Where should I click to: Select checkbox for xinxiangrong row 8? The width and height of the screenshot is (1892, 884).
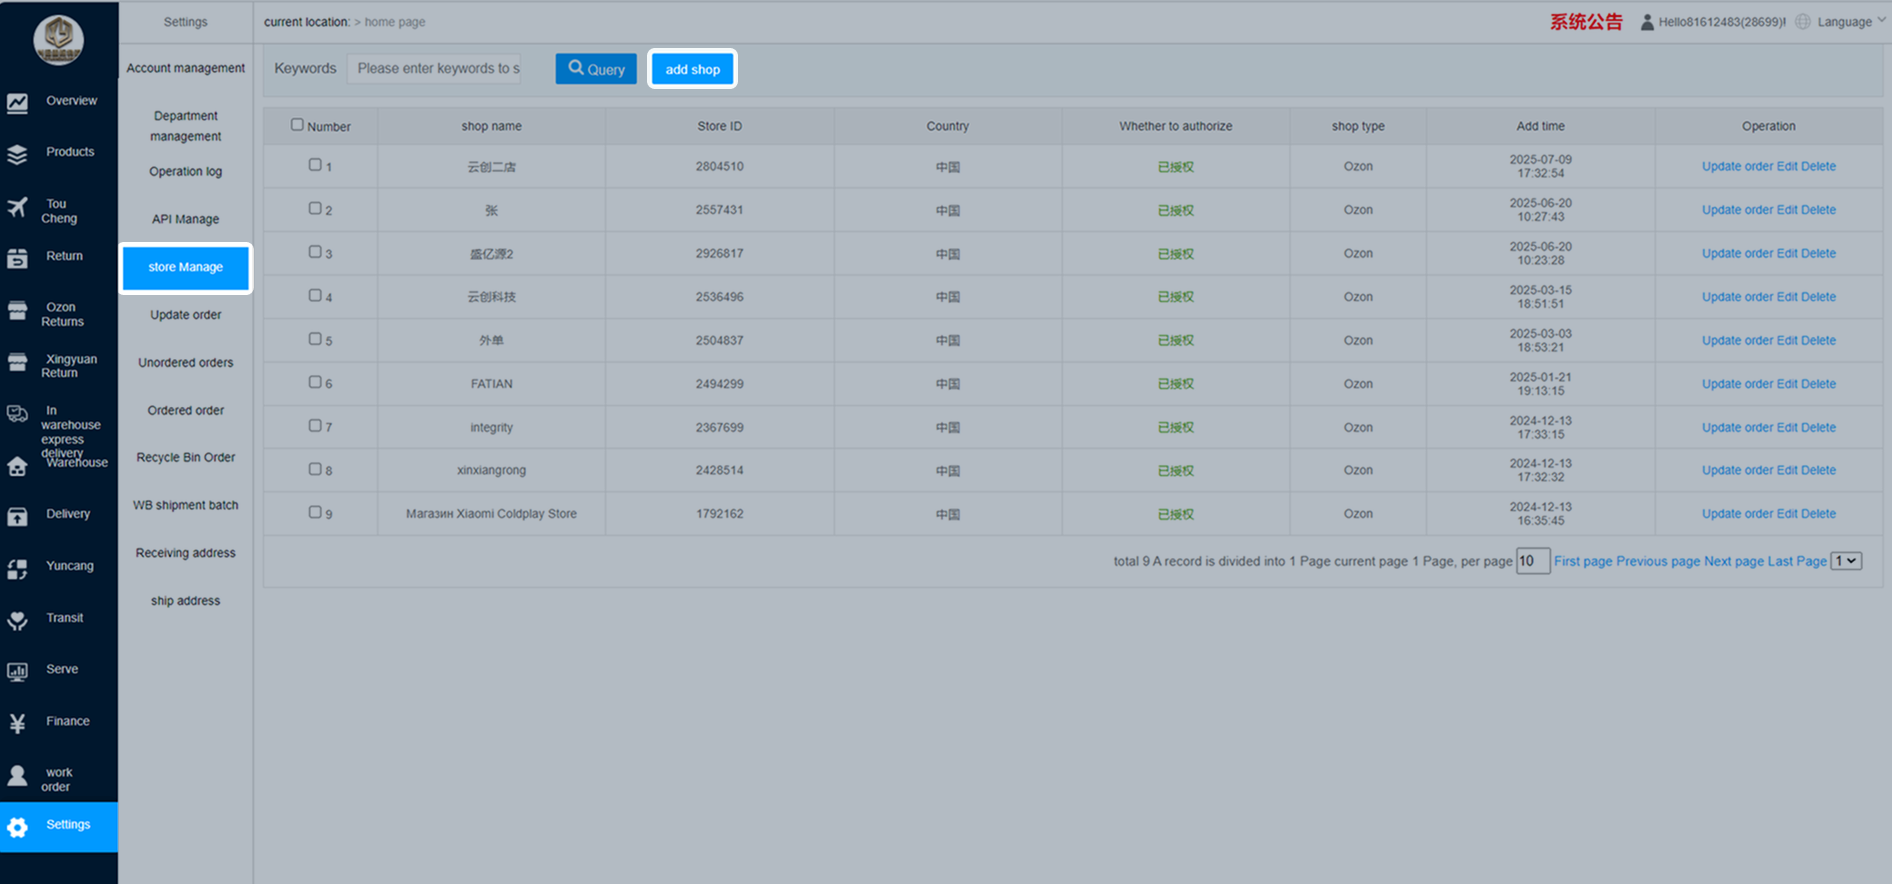[x=315, y=469]
